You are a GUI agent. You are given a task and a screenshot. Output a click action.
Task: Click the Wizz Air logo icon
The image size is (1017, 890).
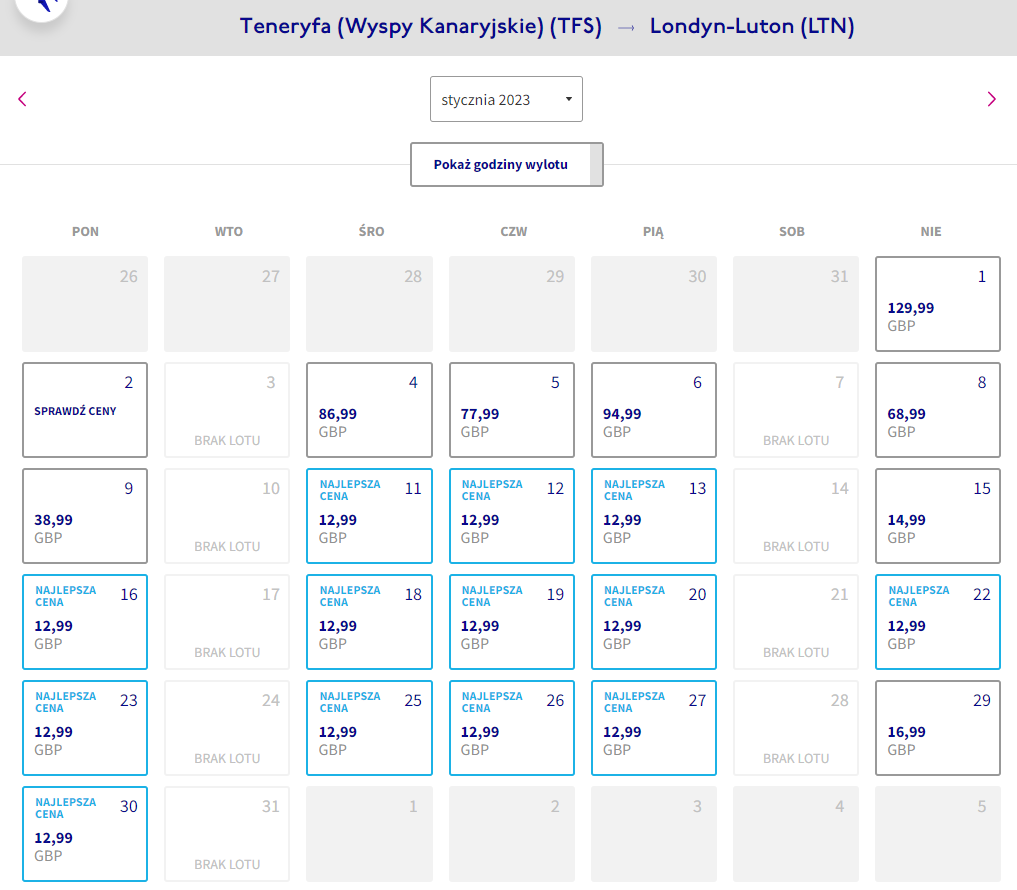click(x=42, y=6)
